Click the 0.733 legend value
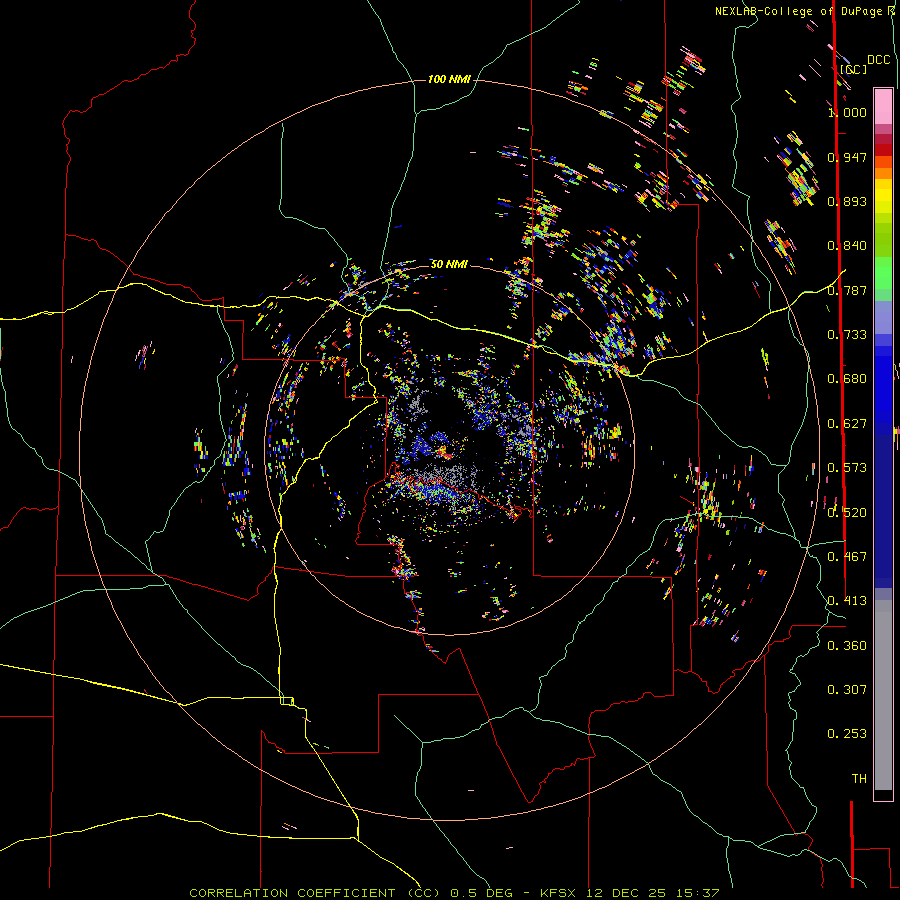900x900 pixels. coord(847,335)
